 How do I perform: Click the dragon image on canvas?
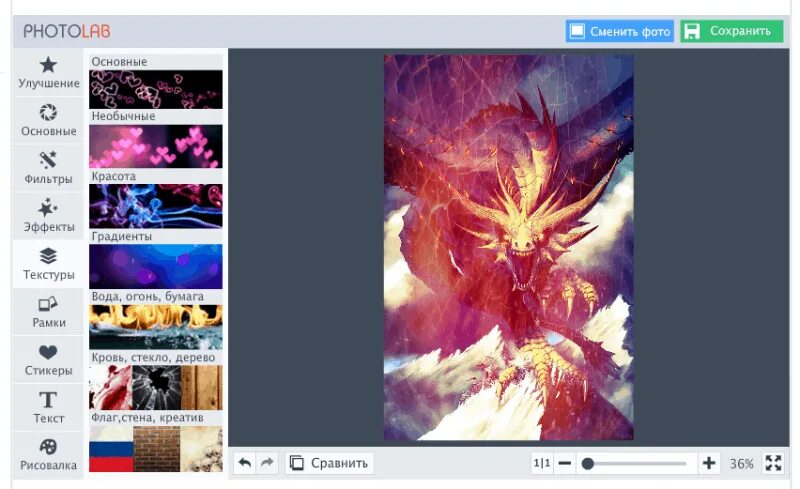(x=509, y=248)
